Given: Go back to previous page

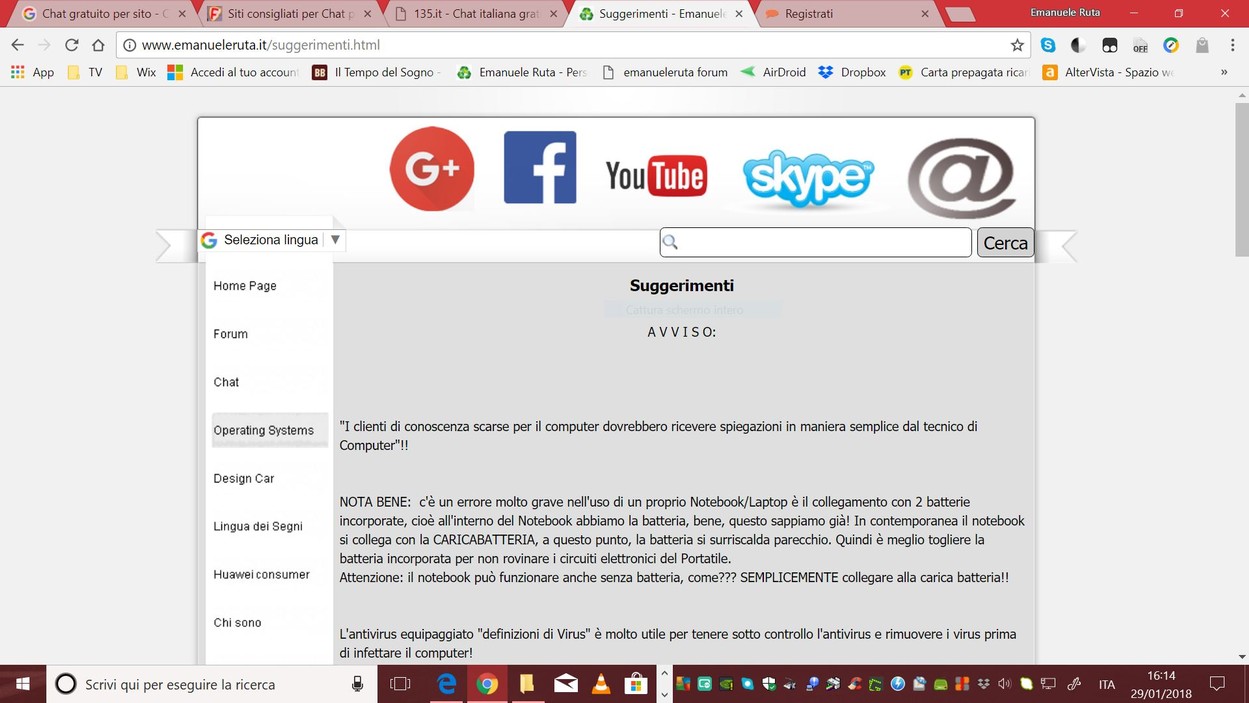Looking at the screenshot, I should click(17, 45).
